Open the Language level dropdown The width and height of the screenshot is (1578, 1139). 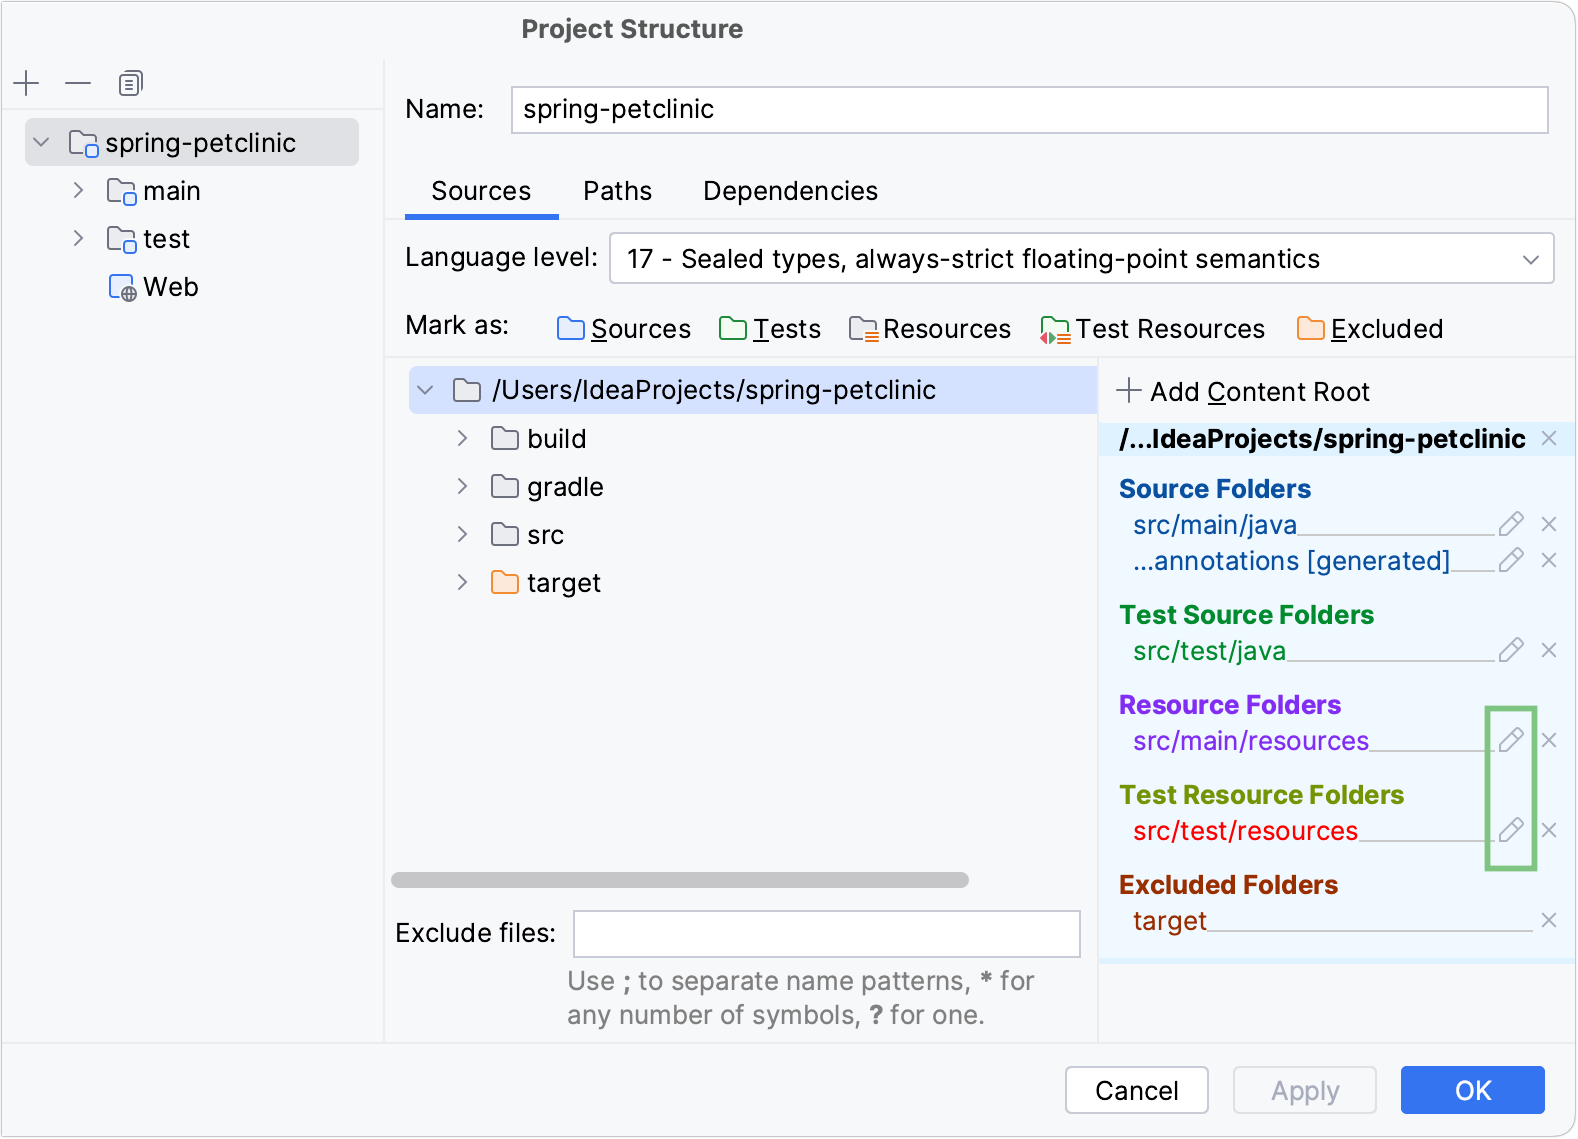point(1081,259)
